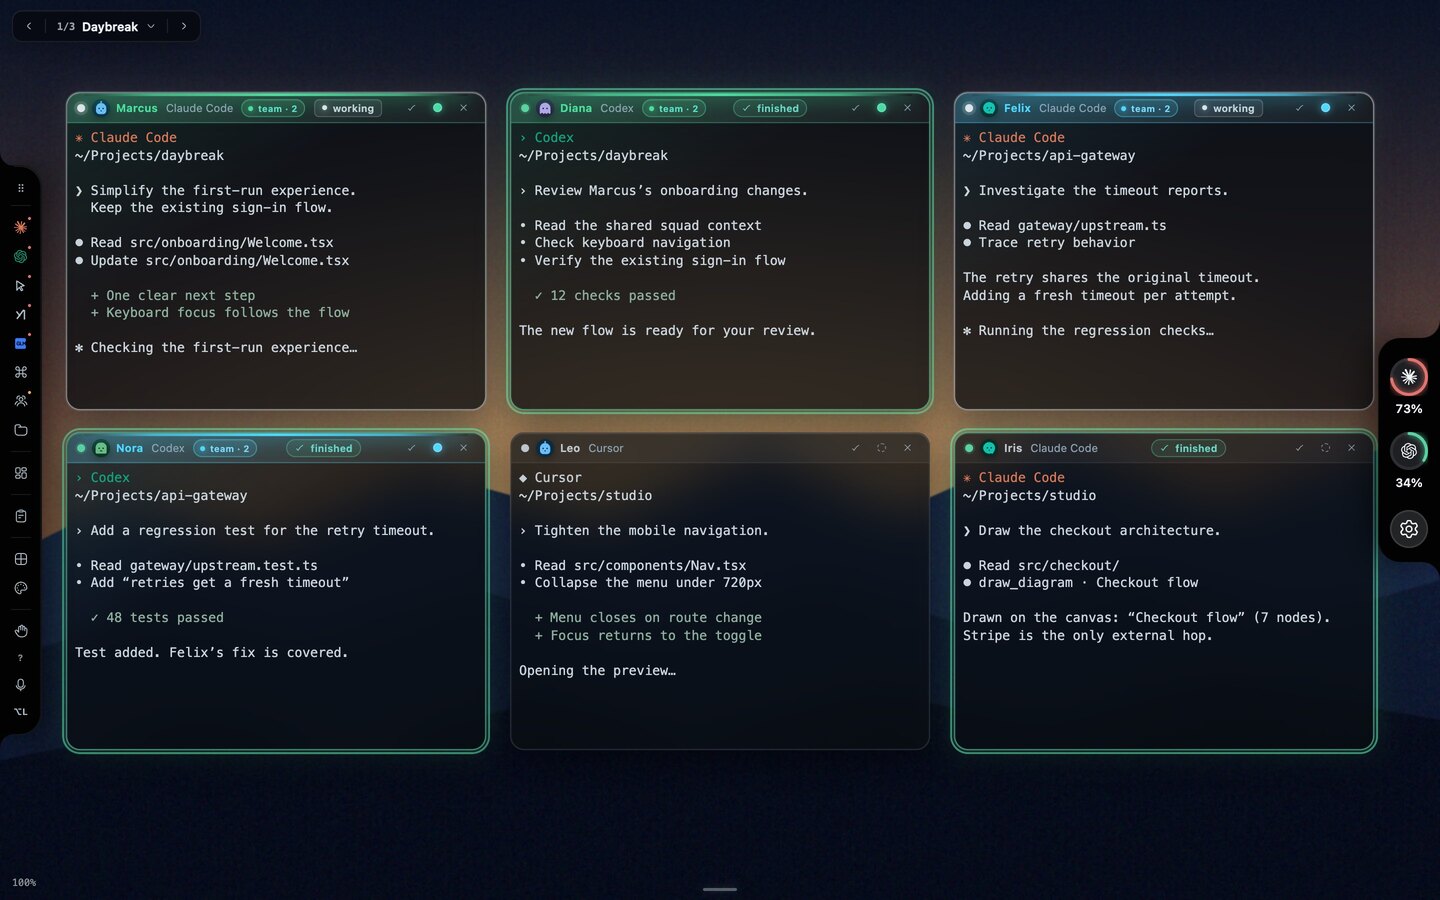
Task: Toggle the status dot left of Marcus
Action: [81, 108]
